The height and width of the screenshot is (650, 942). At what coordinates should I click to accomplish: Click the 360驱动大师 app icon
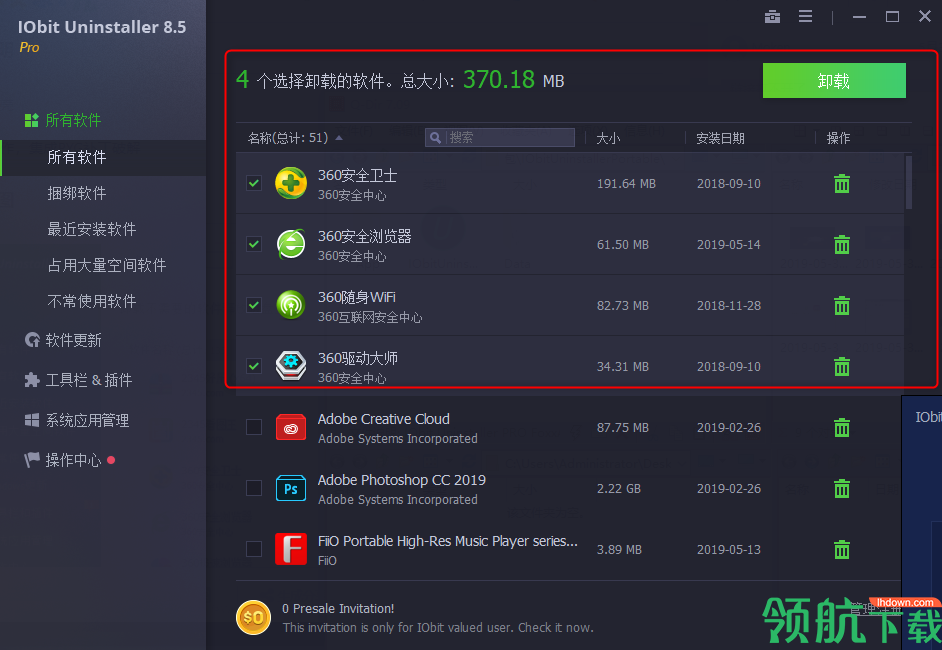pyautogui.click(x=291, y=366)
